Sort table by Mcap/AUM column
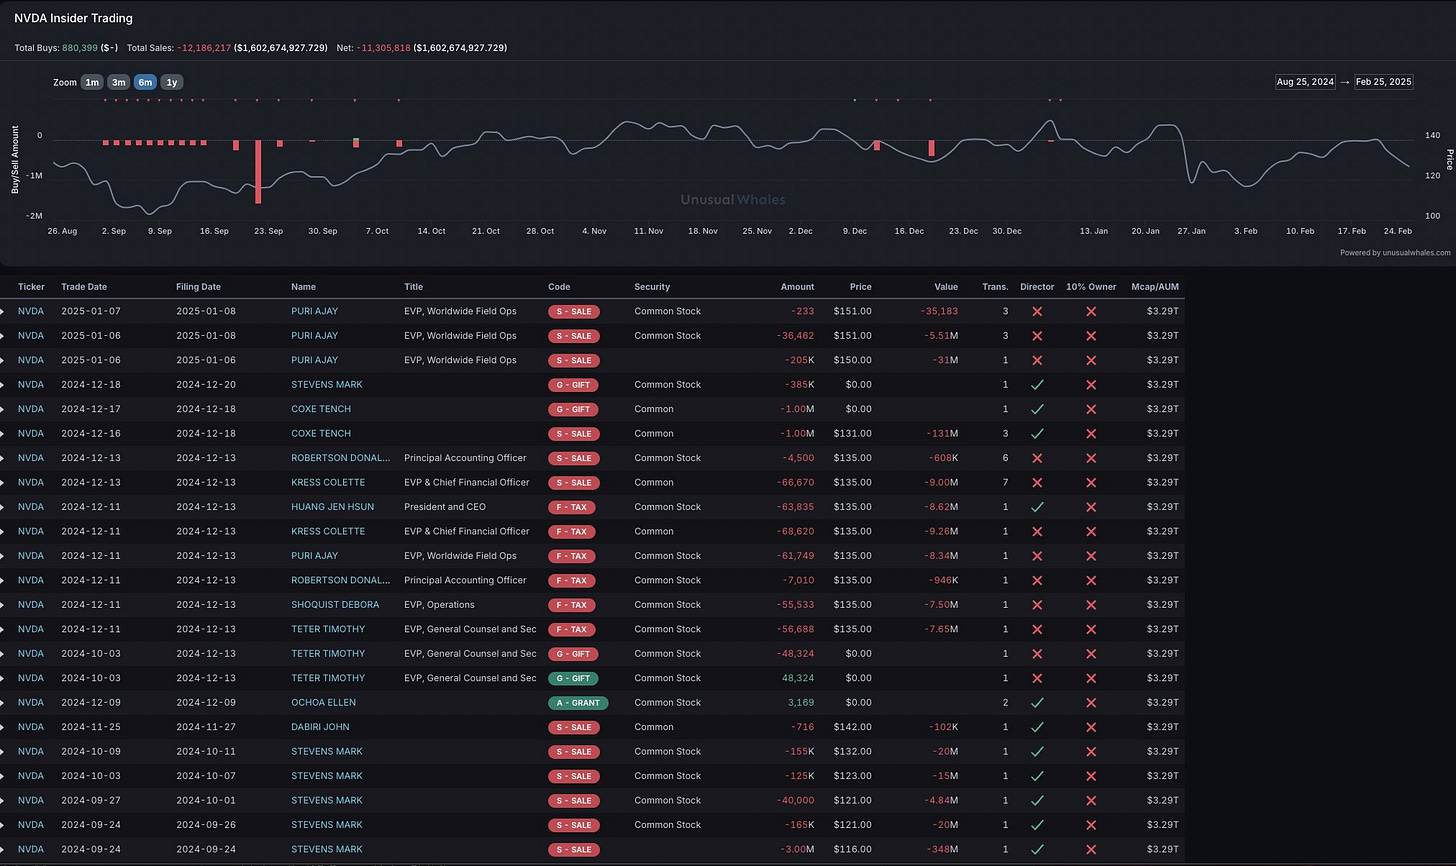Screen dimensions: 1456x866 point(1155,287)
